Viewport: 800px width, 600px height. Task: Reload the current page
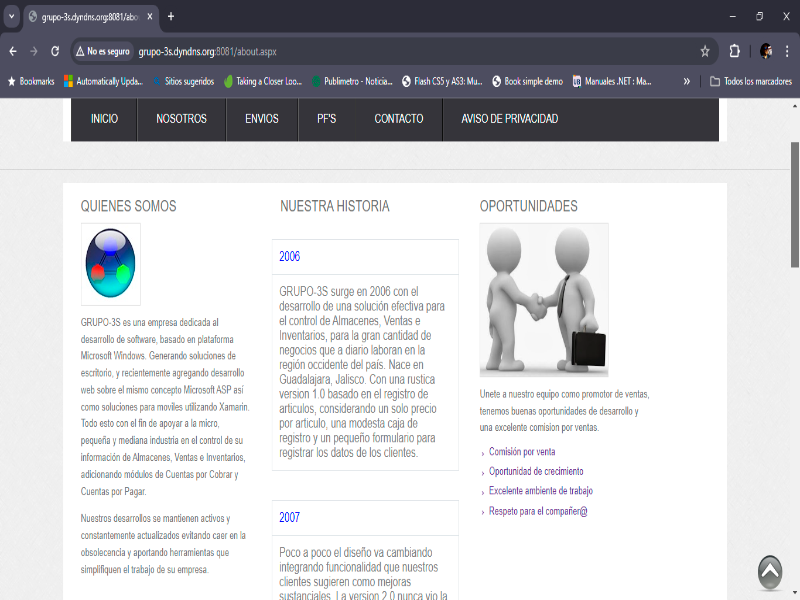point(55,51)
